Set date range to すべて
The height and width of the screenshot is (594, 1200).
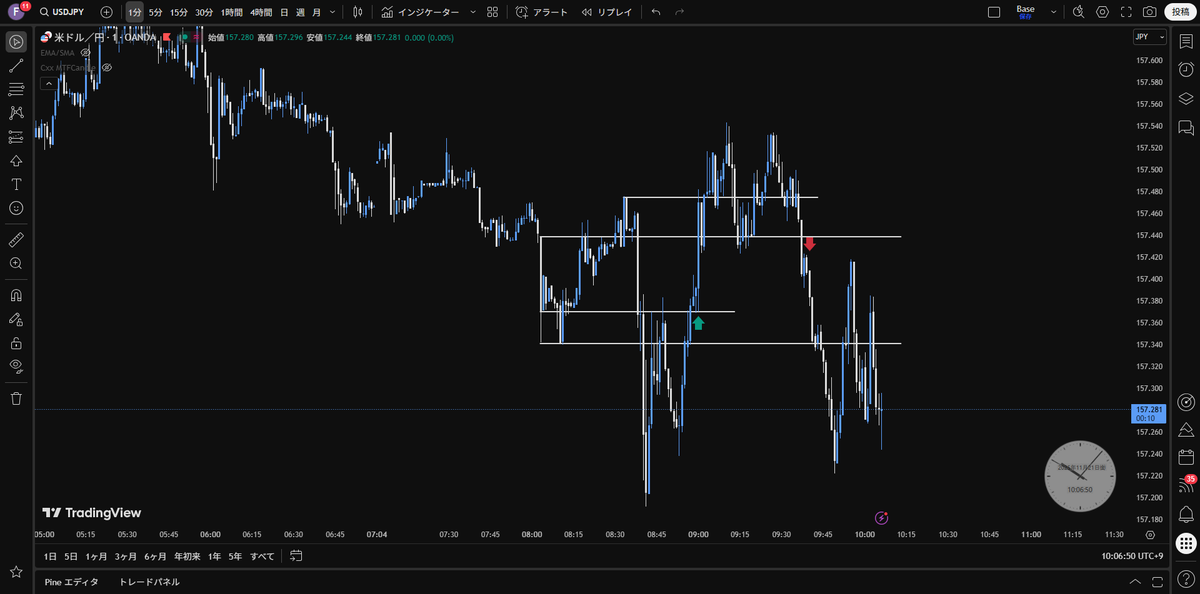point(262,556)
